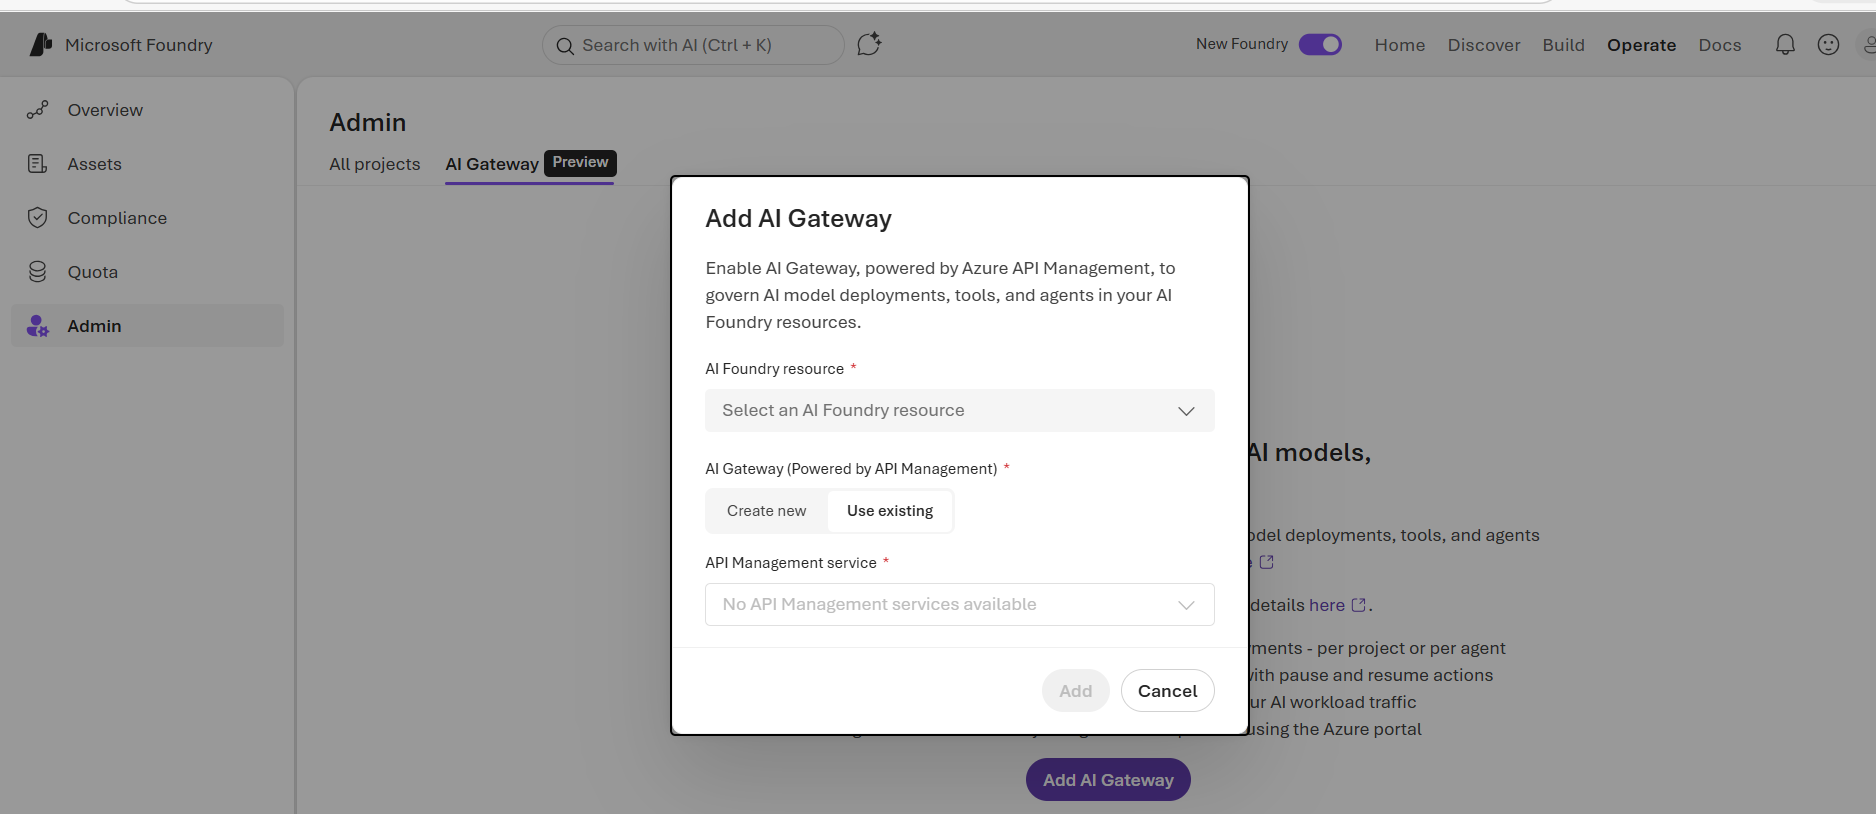Click the Cancel button in dialog
The height and width of the screenshot is (814, 1876).
1167,691
